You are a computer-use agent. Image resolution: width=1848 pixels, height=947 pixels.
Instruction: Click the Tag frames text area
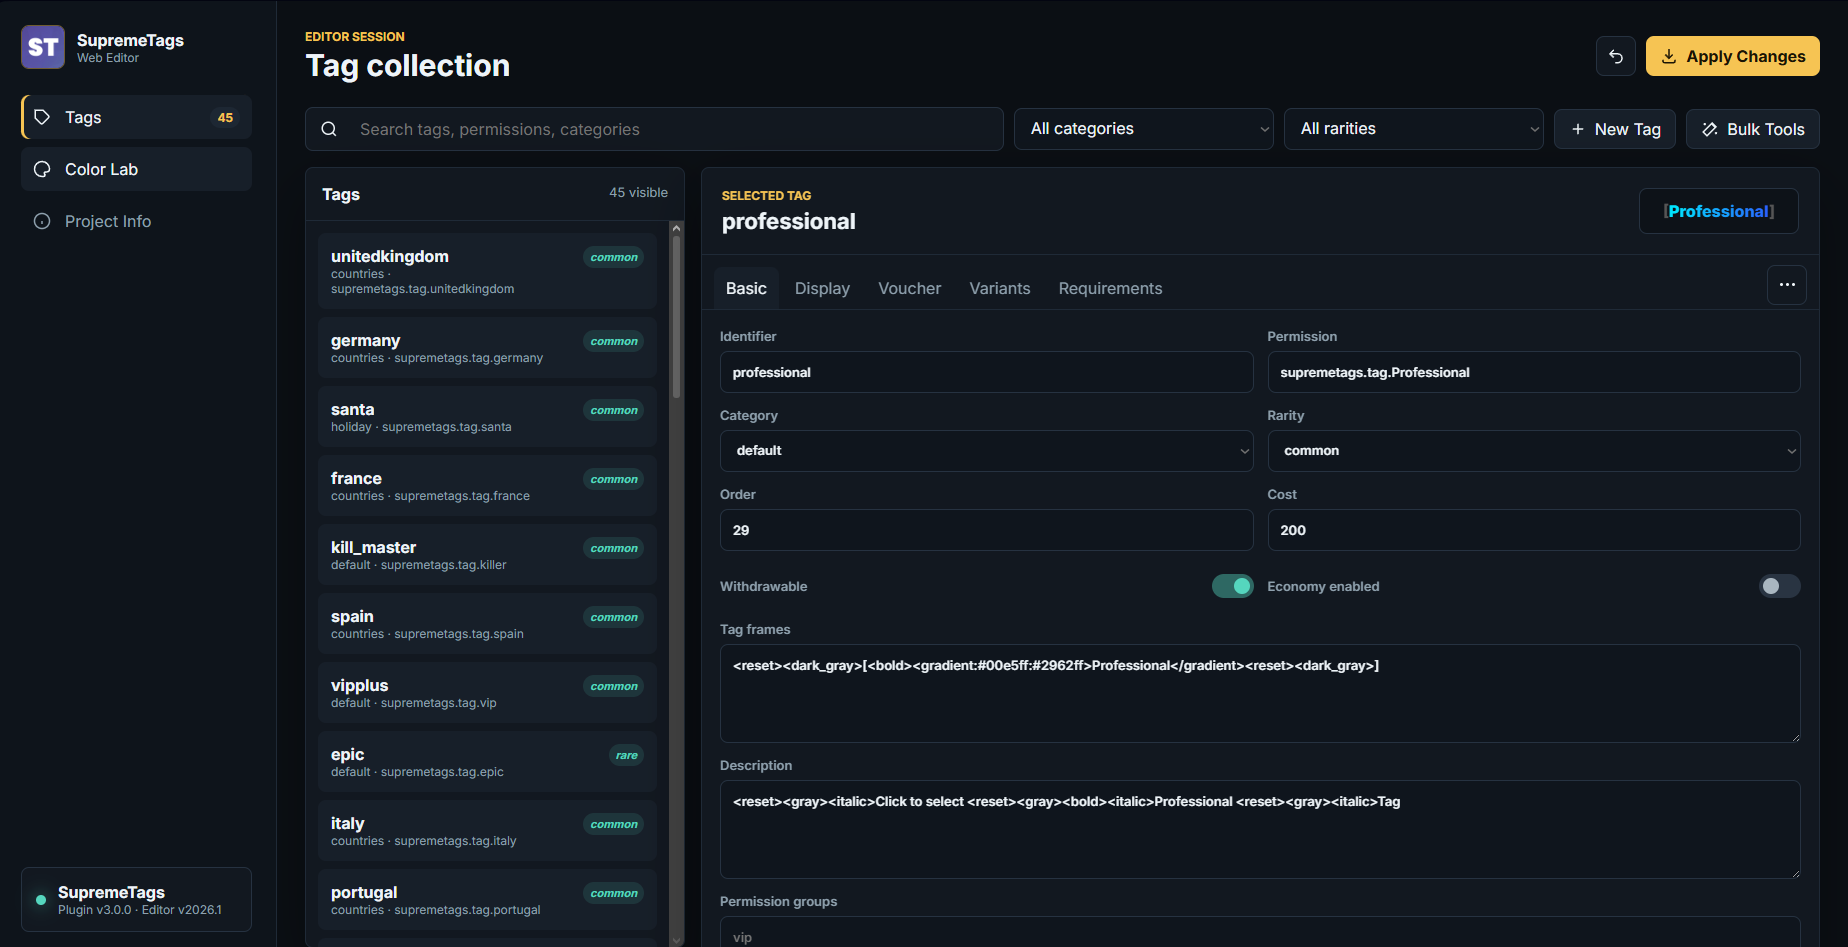1260,693
